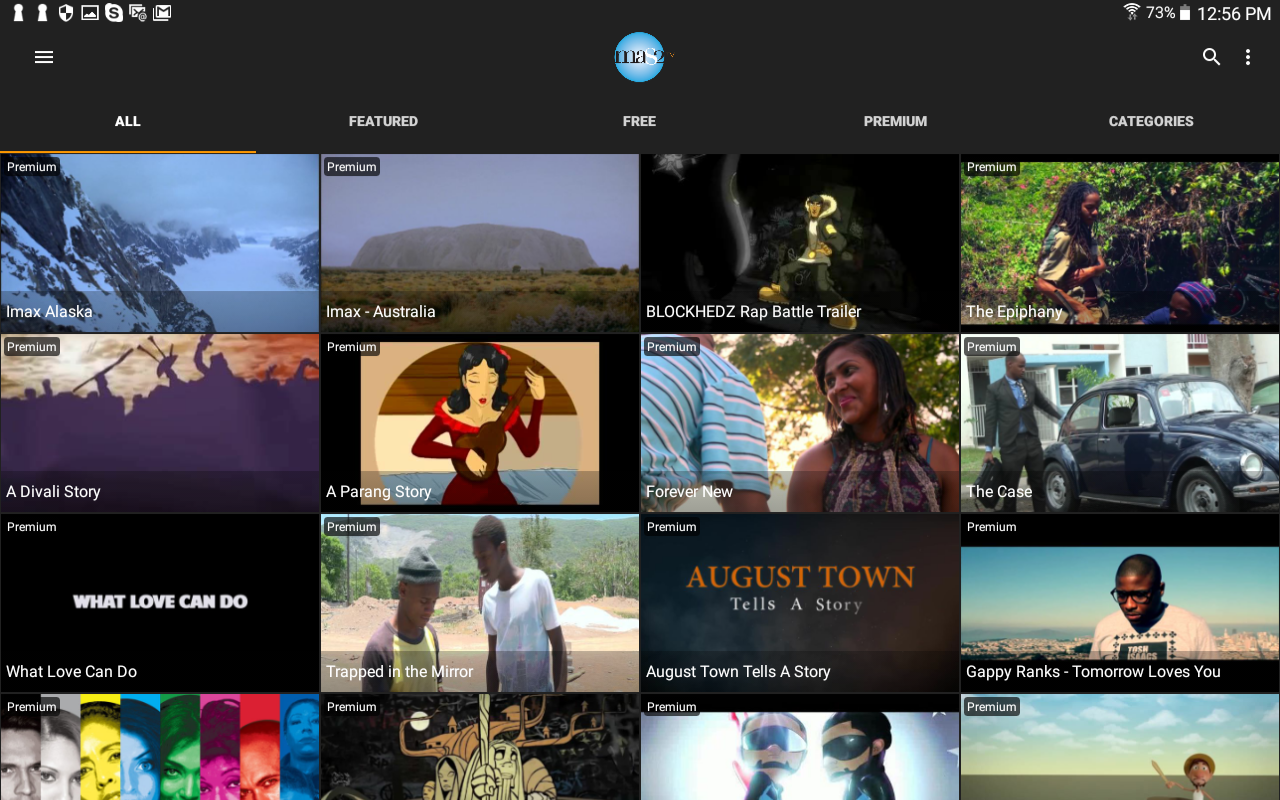Viewport: 1280px width, 800px height.
Task: Click the Premium badge on The Case
Action: pyautogui.click(x=991, y=347)
